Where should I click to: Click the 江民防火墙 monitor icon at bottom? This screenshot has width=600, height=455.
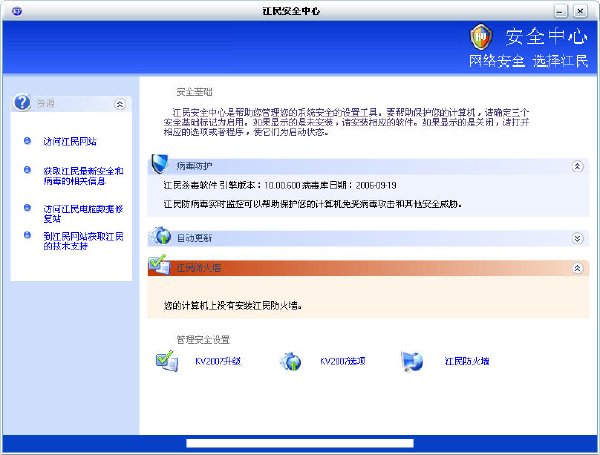[412, 361]
